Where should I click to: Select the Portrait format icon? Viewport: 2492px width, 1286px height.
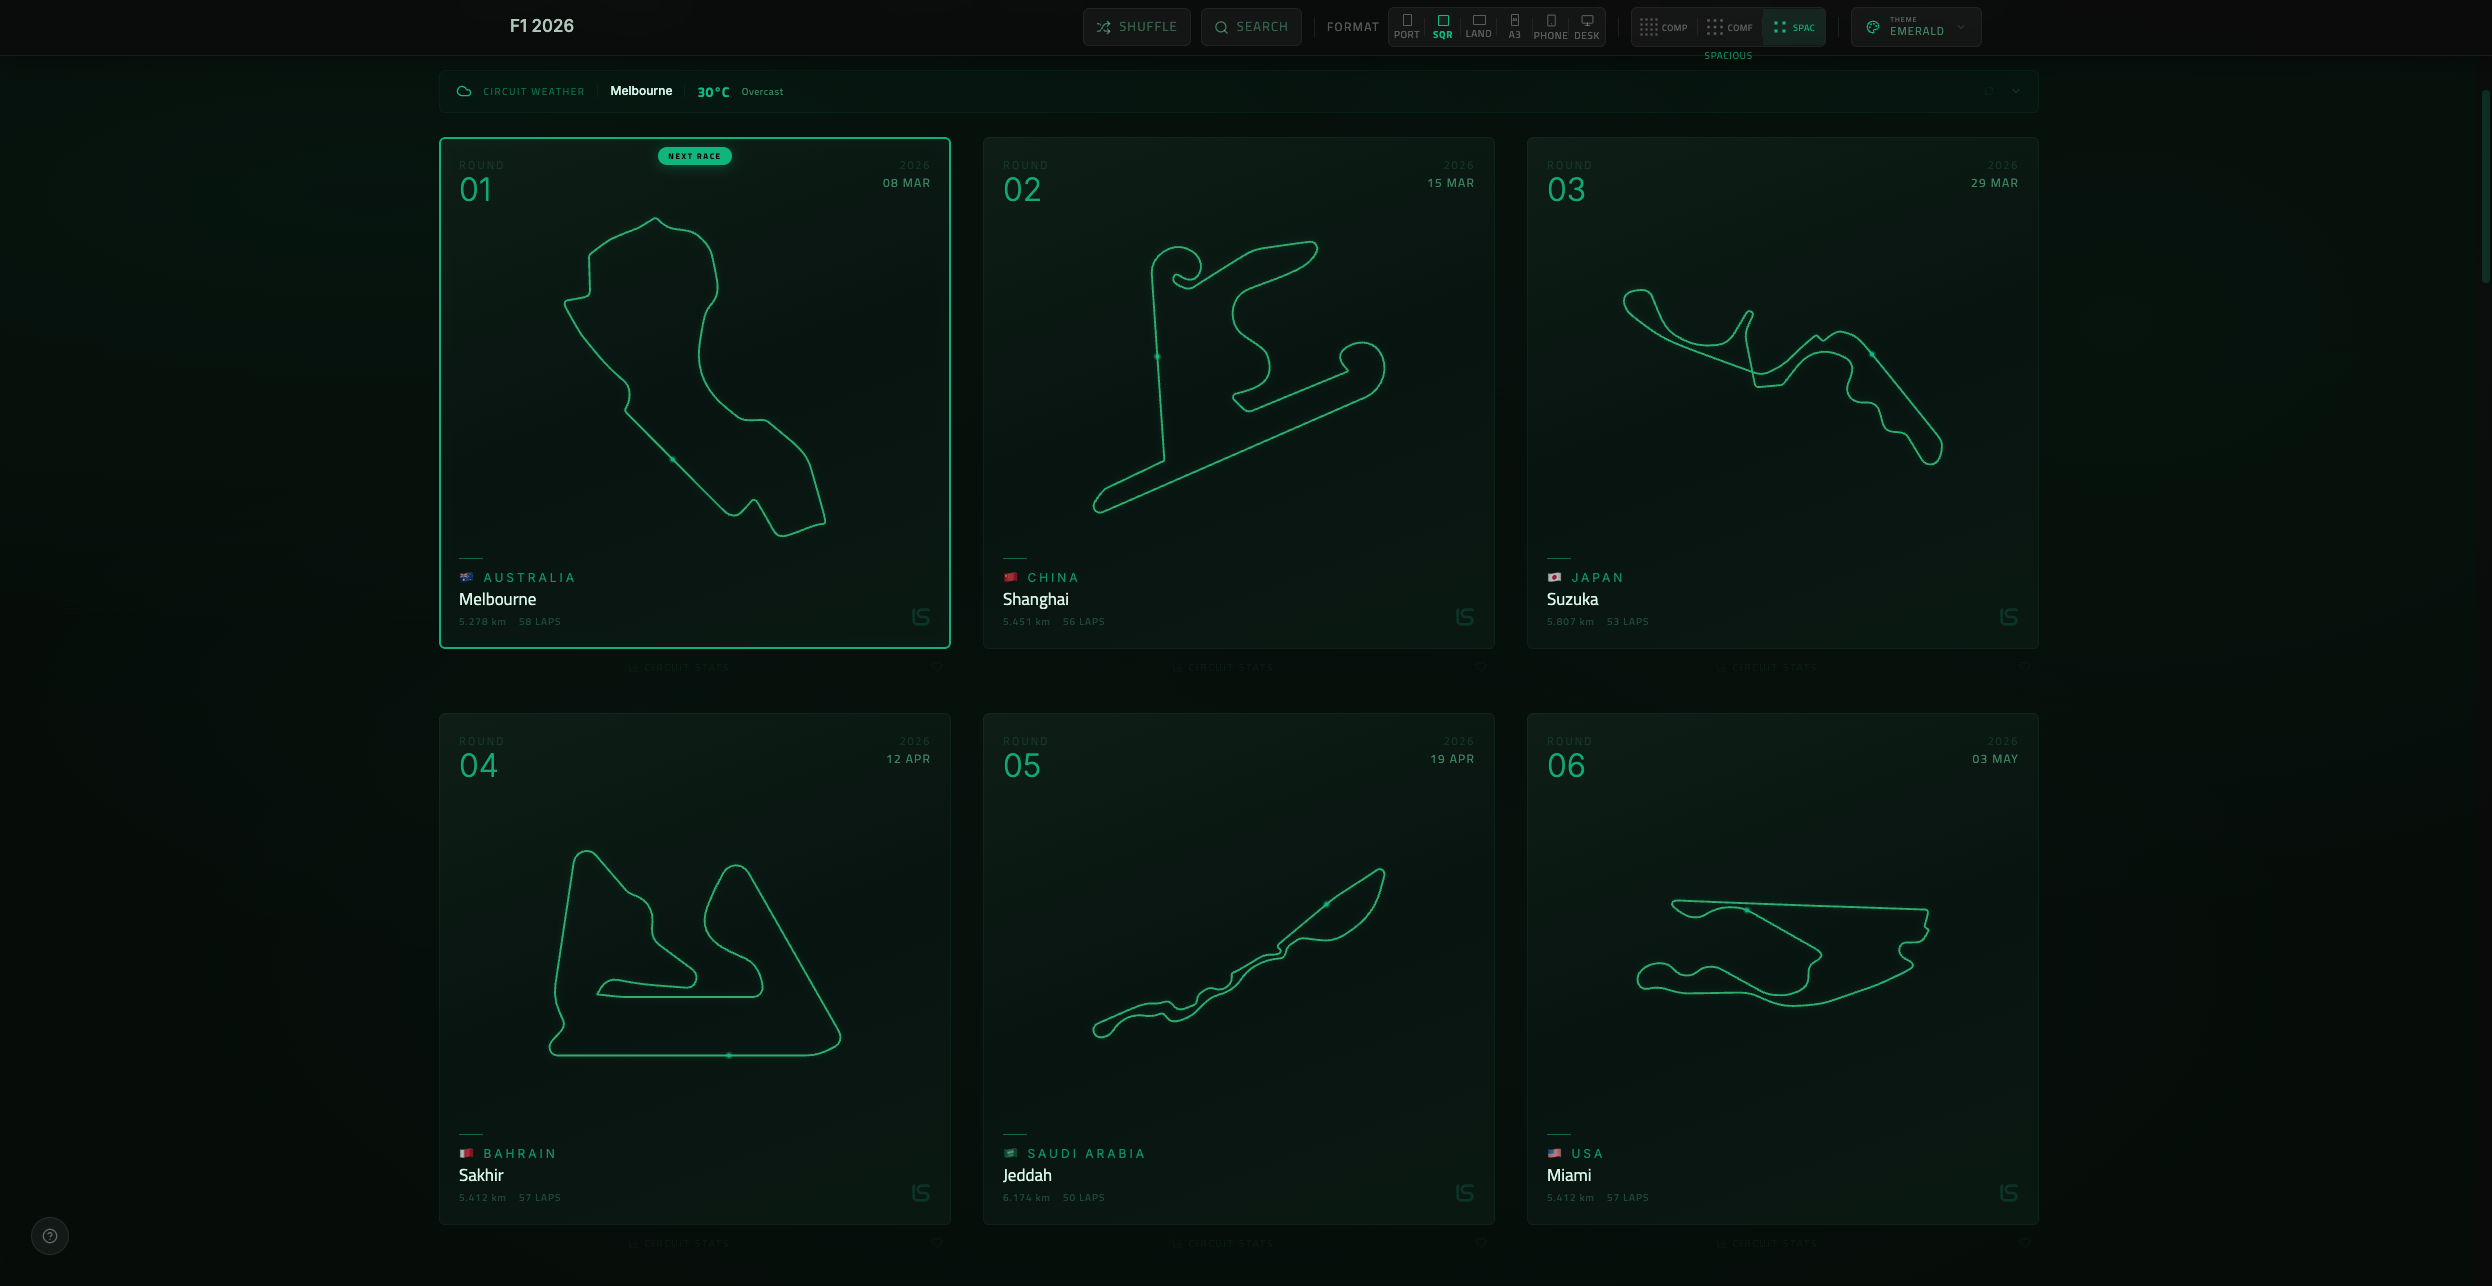(1406, 27)
